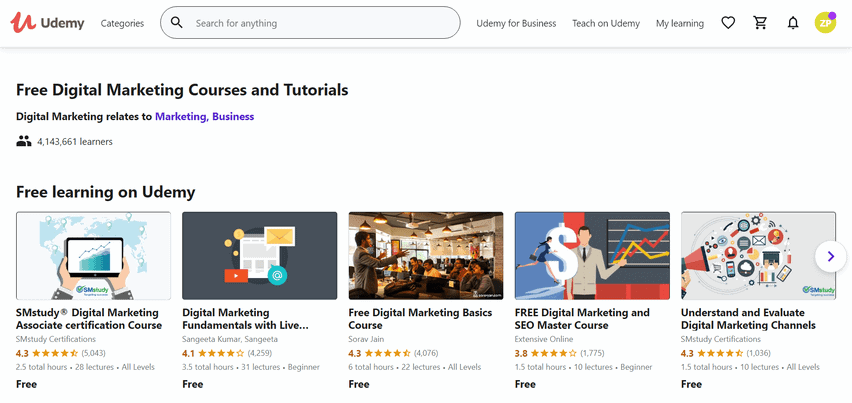Open the ZP profile avatar
852x403 pixels.
click(825, 23)
